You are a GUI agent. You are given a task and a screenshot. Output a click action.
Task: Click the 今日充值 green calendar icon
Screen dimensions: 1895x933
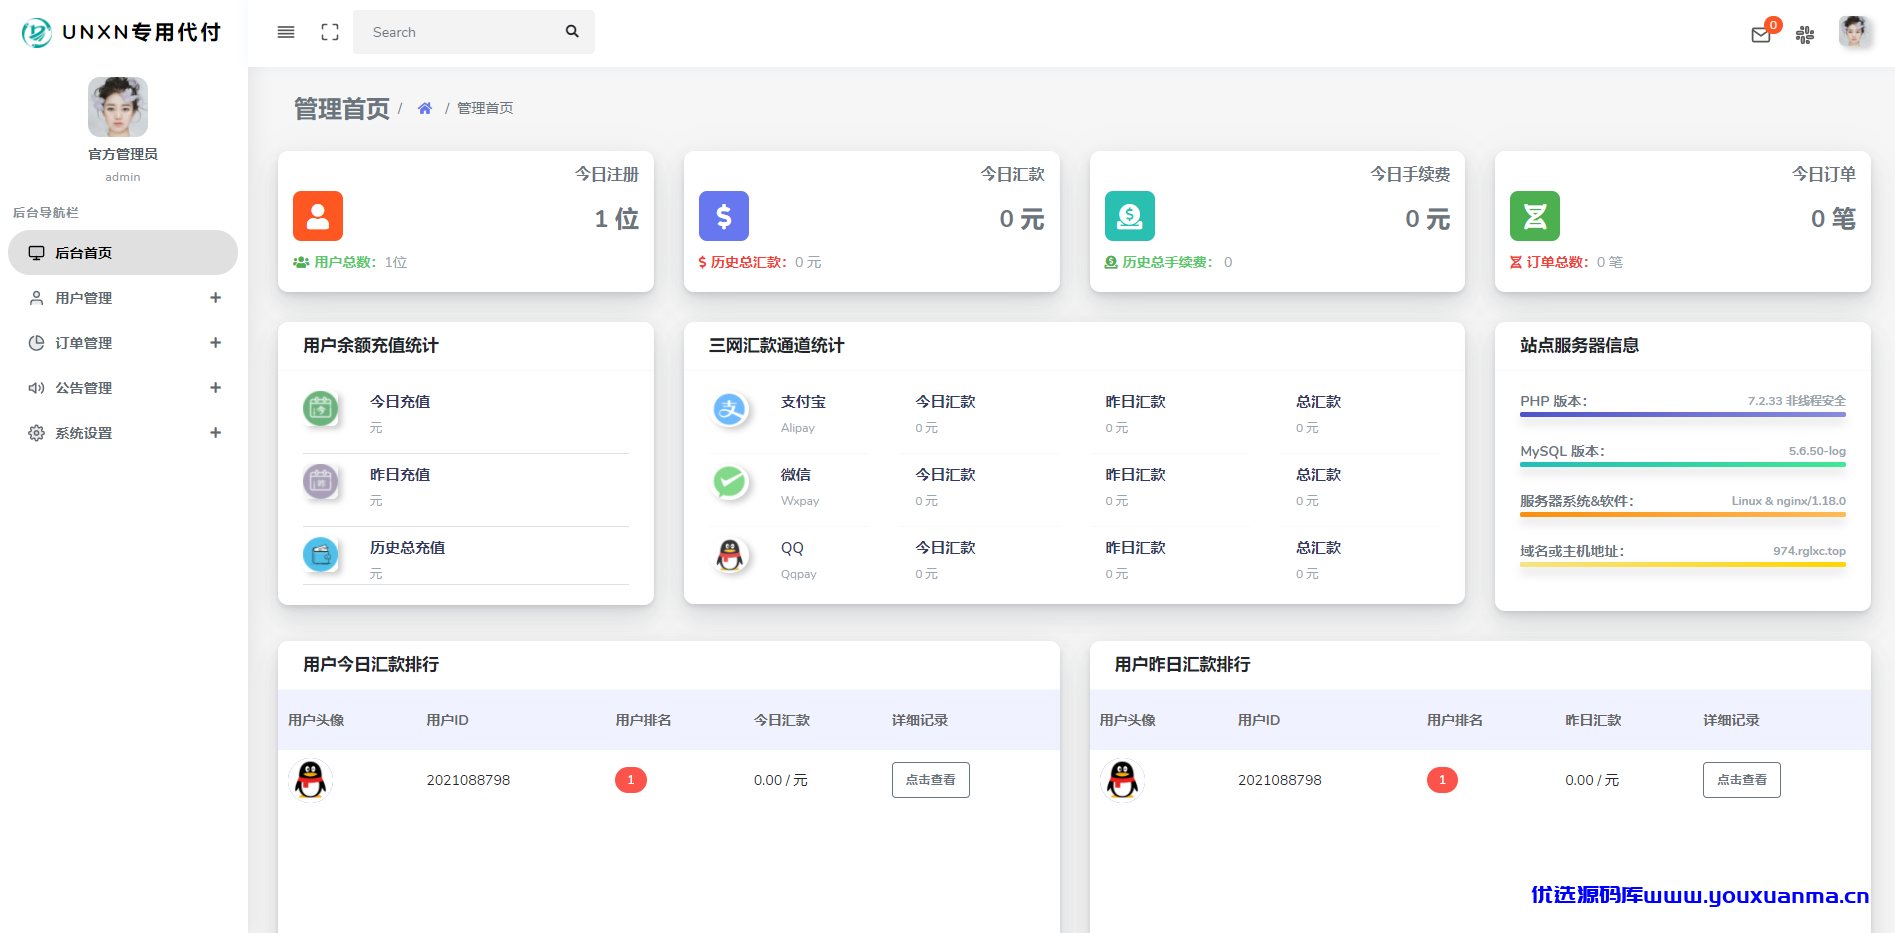(x=320, y=408)
